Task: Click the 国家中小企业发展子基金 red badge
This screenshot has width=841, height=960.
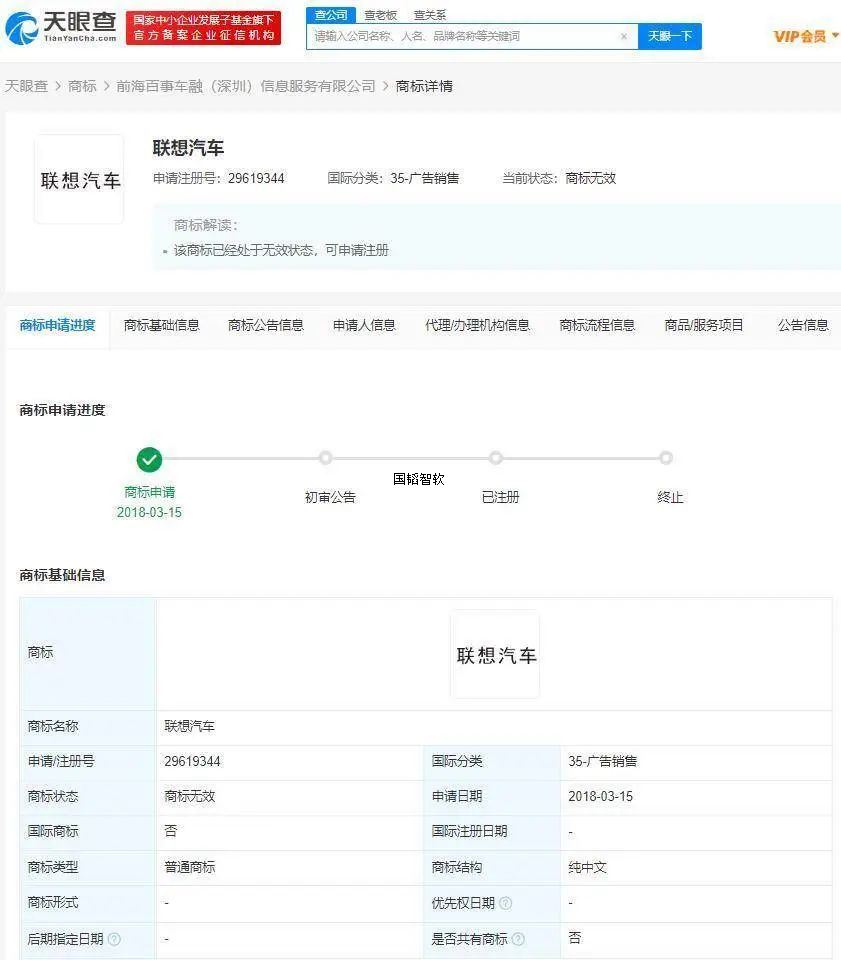Action: (x=204, y=28)
